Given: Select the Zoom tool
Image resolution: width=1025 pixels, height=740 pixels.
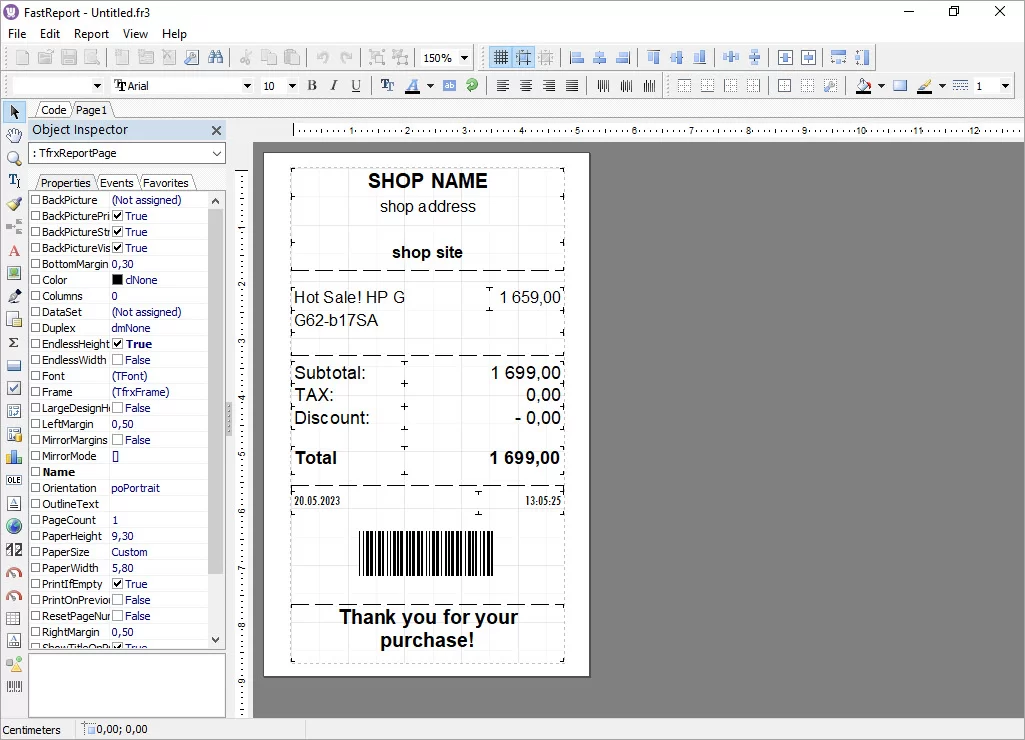Looking at the screenshot, I should (13, 157).
